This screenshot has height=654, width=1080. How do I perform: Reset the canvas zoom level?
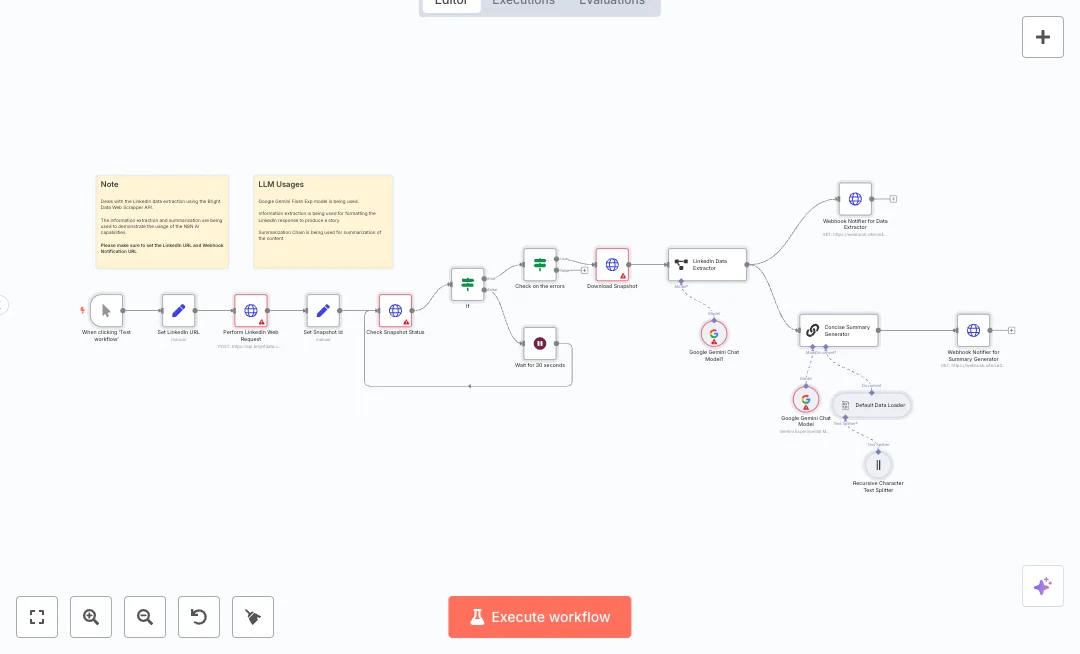pyautogui.click(x=199, y=617)
